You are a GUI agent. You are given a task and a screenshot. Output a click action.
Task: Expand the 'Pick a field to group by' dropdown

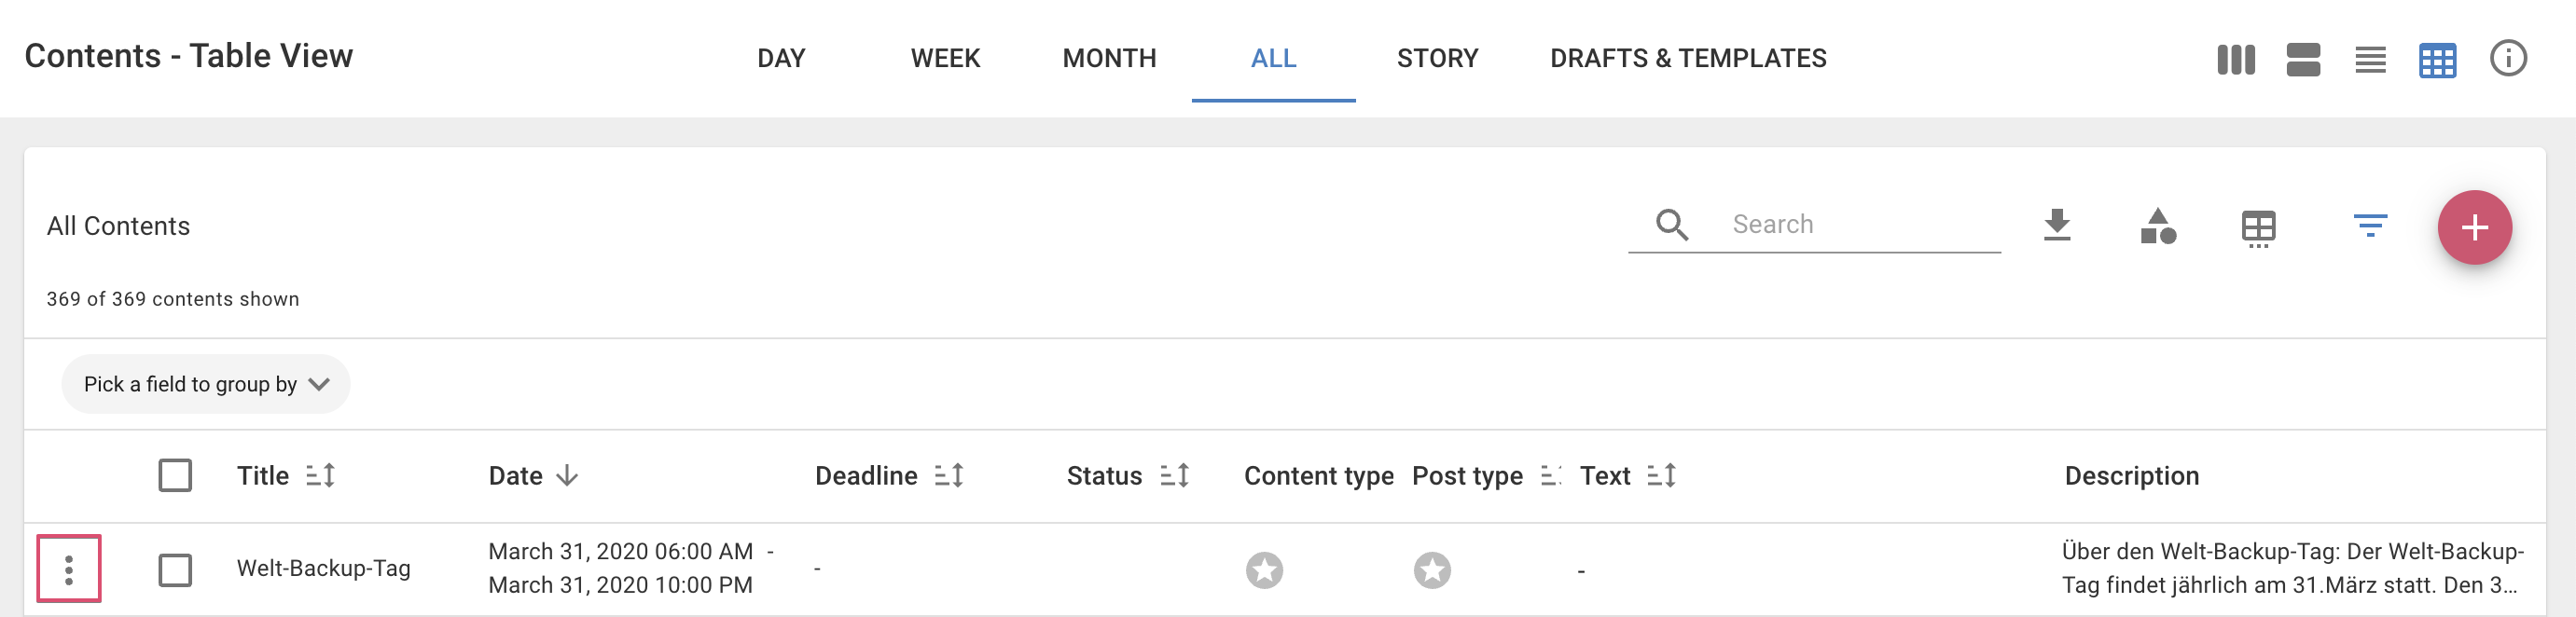(x=206, y=384)
